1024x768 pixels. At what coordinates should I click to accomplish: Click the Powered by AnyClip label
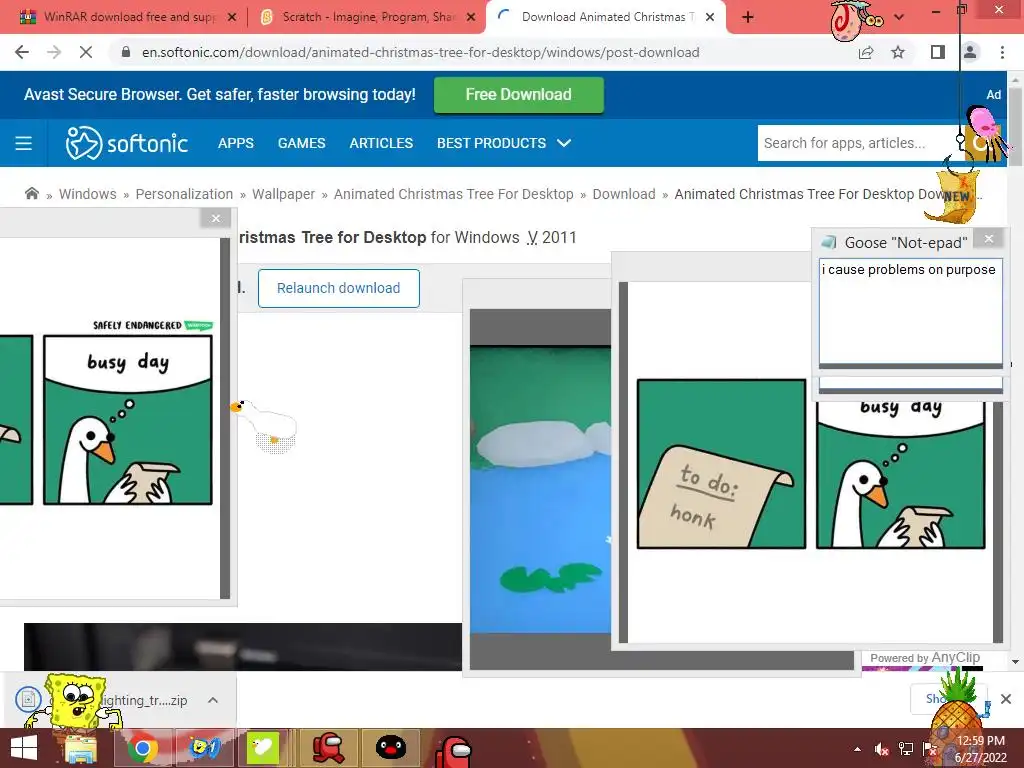click(925, 658)
